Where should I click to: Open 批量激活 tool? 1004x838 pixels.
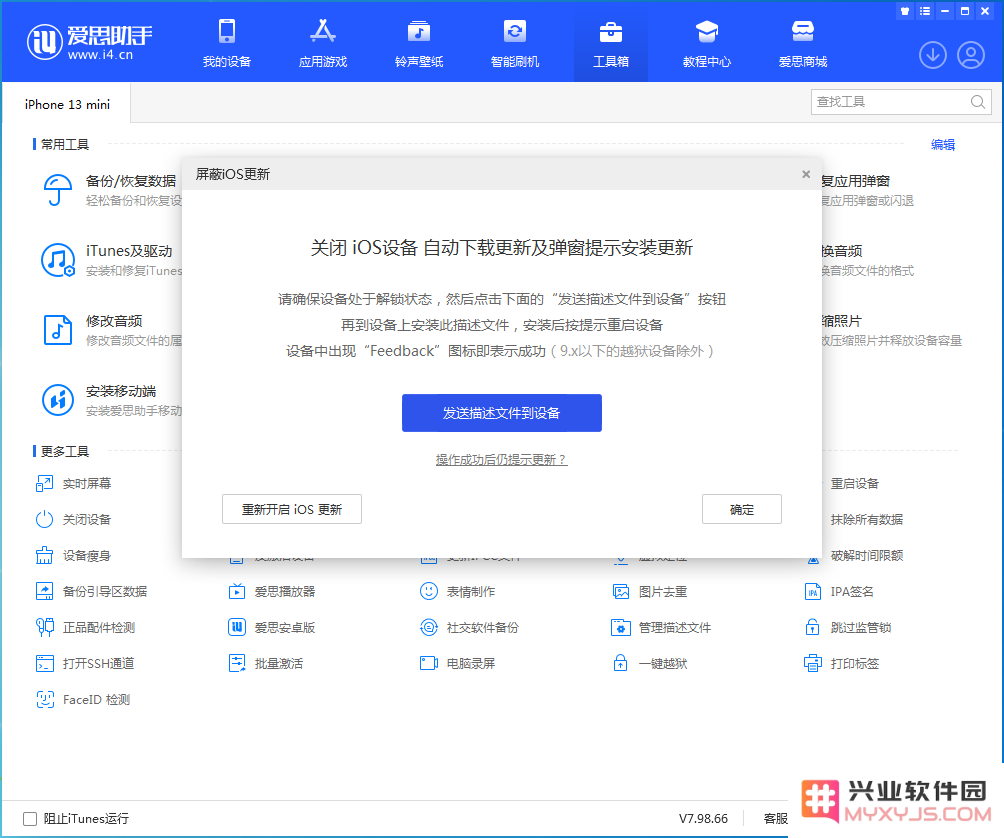[x=266, y=663]
